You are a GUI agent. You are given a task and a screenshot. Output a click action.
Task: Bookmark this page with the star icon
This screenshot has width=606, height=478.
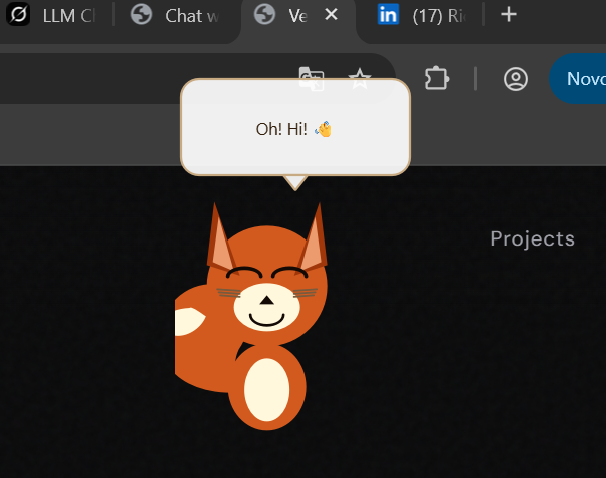(x=360, y=78)
